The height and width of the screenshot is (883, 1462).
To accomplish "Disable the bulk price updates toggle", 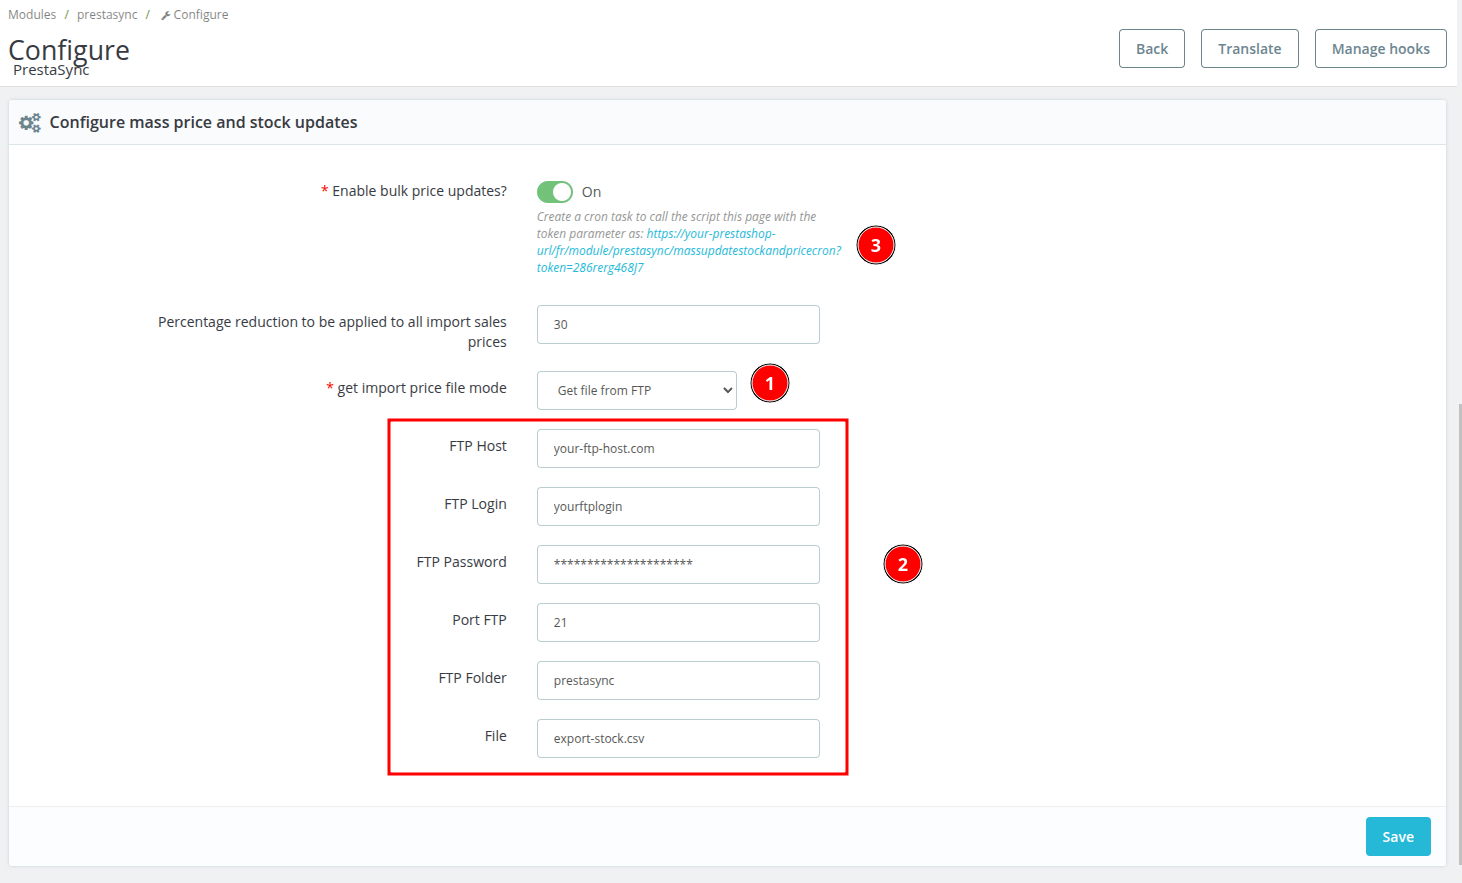I will [555, 192].
